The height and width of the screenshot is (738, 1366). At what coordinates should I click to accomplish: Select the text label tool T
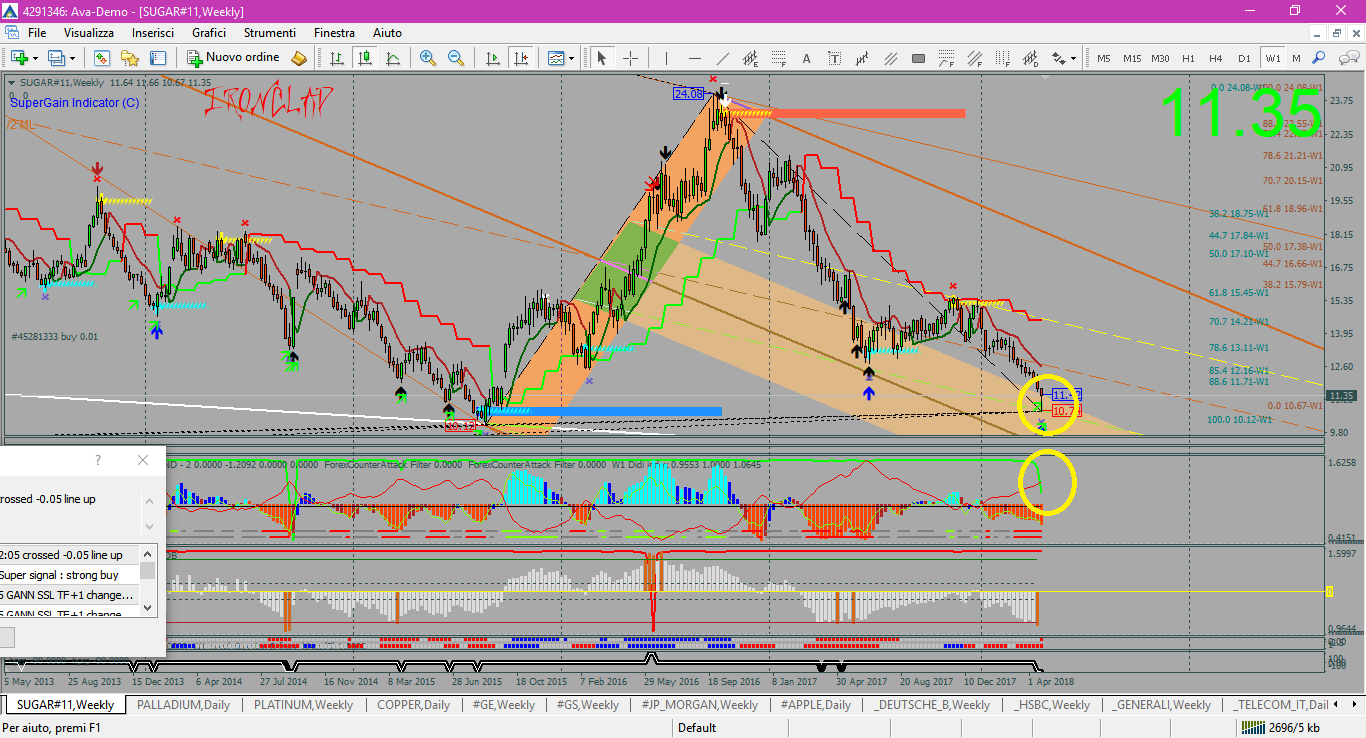point(834,58)
